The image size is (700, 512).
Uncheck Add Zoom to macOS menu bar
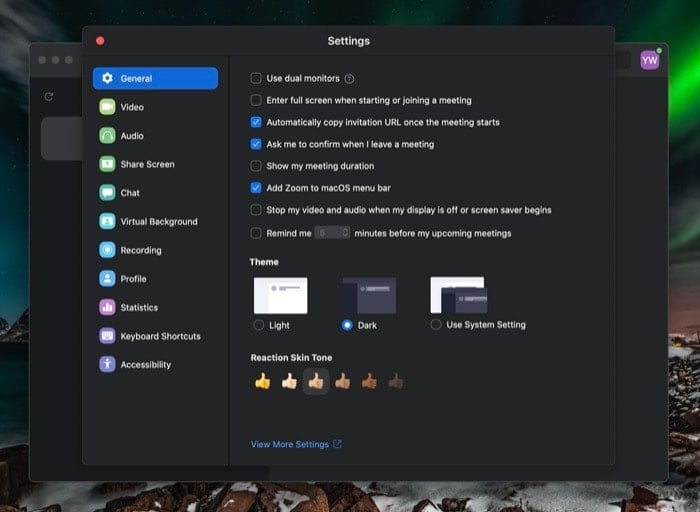pos(256,187)
